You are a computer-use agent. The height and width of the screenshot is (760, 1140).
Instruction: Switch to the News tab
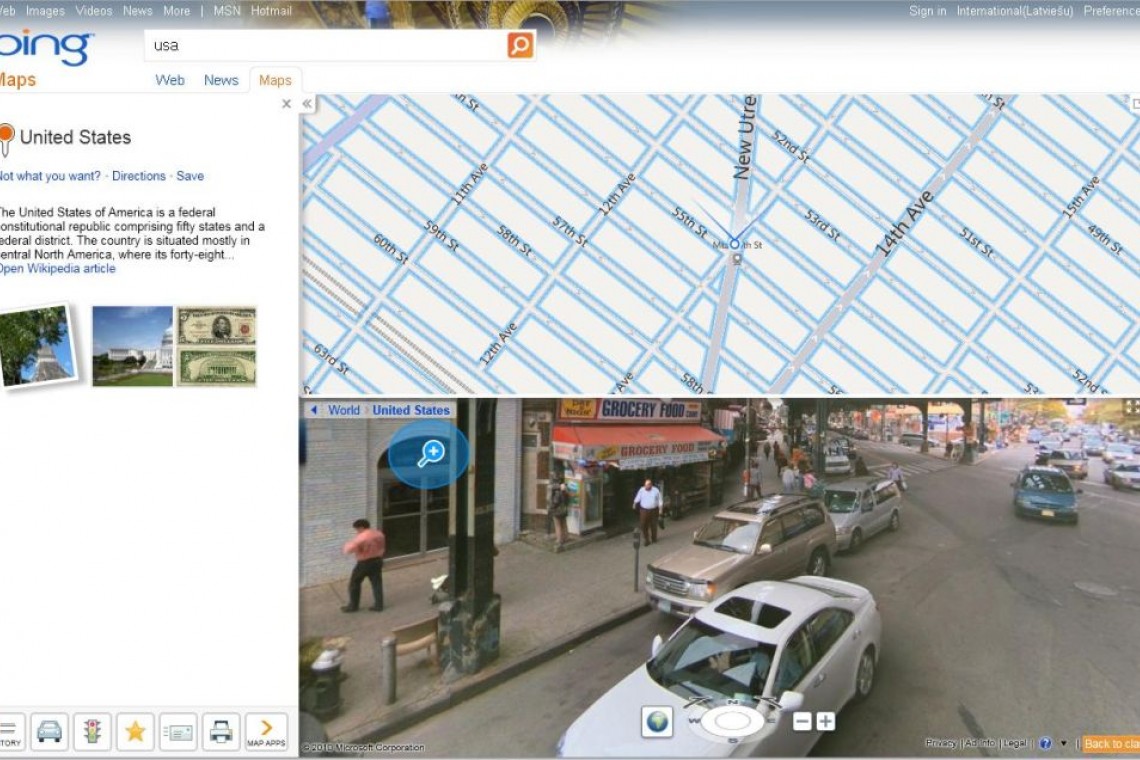pos(221,80)
